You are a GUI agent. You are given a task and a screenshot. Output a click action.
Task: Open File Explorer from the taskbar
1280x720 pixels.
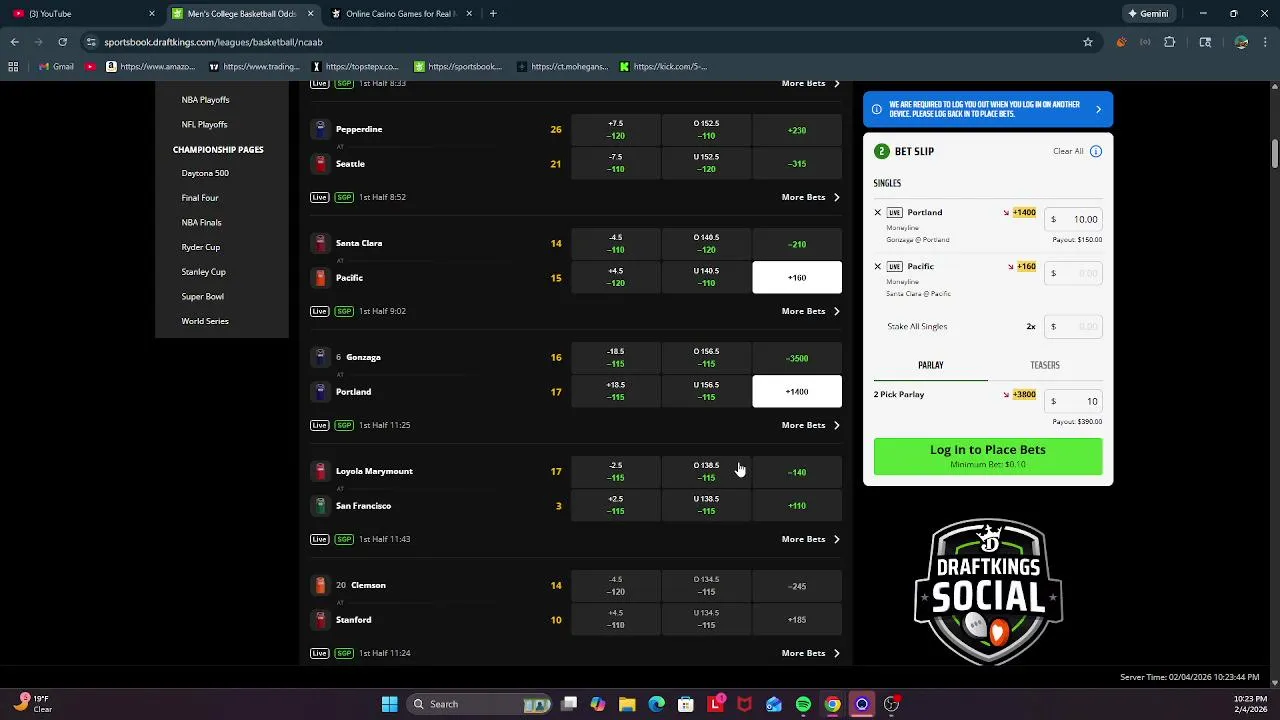(x=627, y=704)
